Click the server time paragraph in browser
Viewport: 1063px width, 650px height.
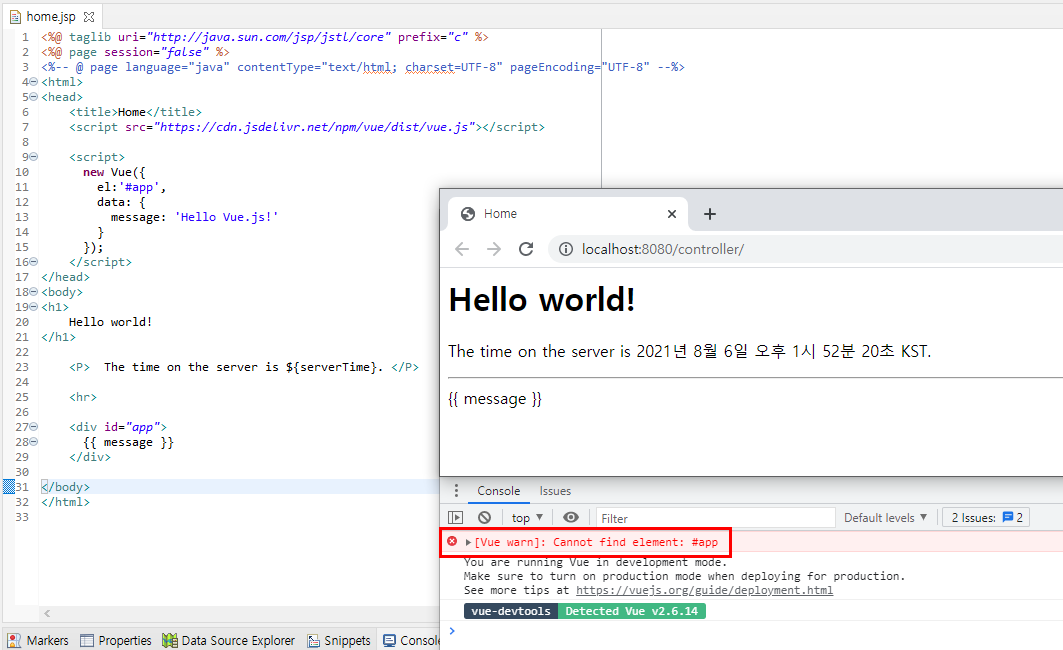pos(689,352)
